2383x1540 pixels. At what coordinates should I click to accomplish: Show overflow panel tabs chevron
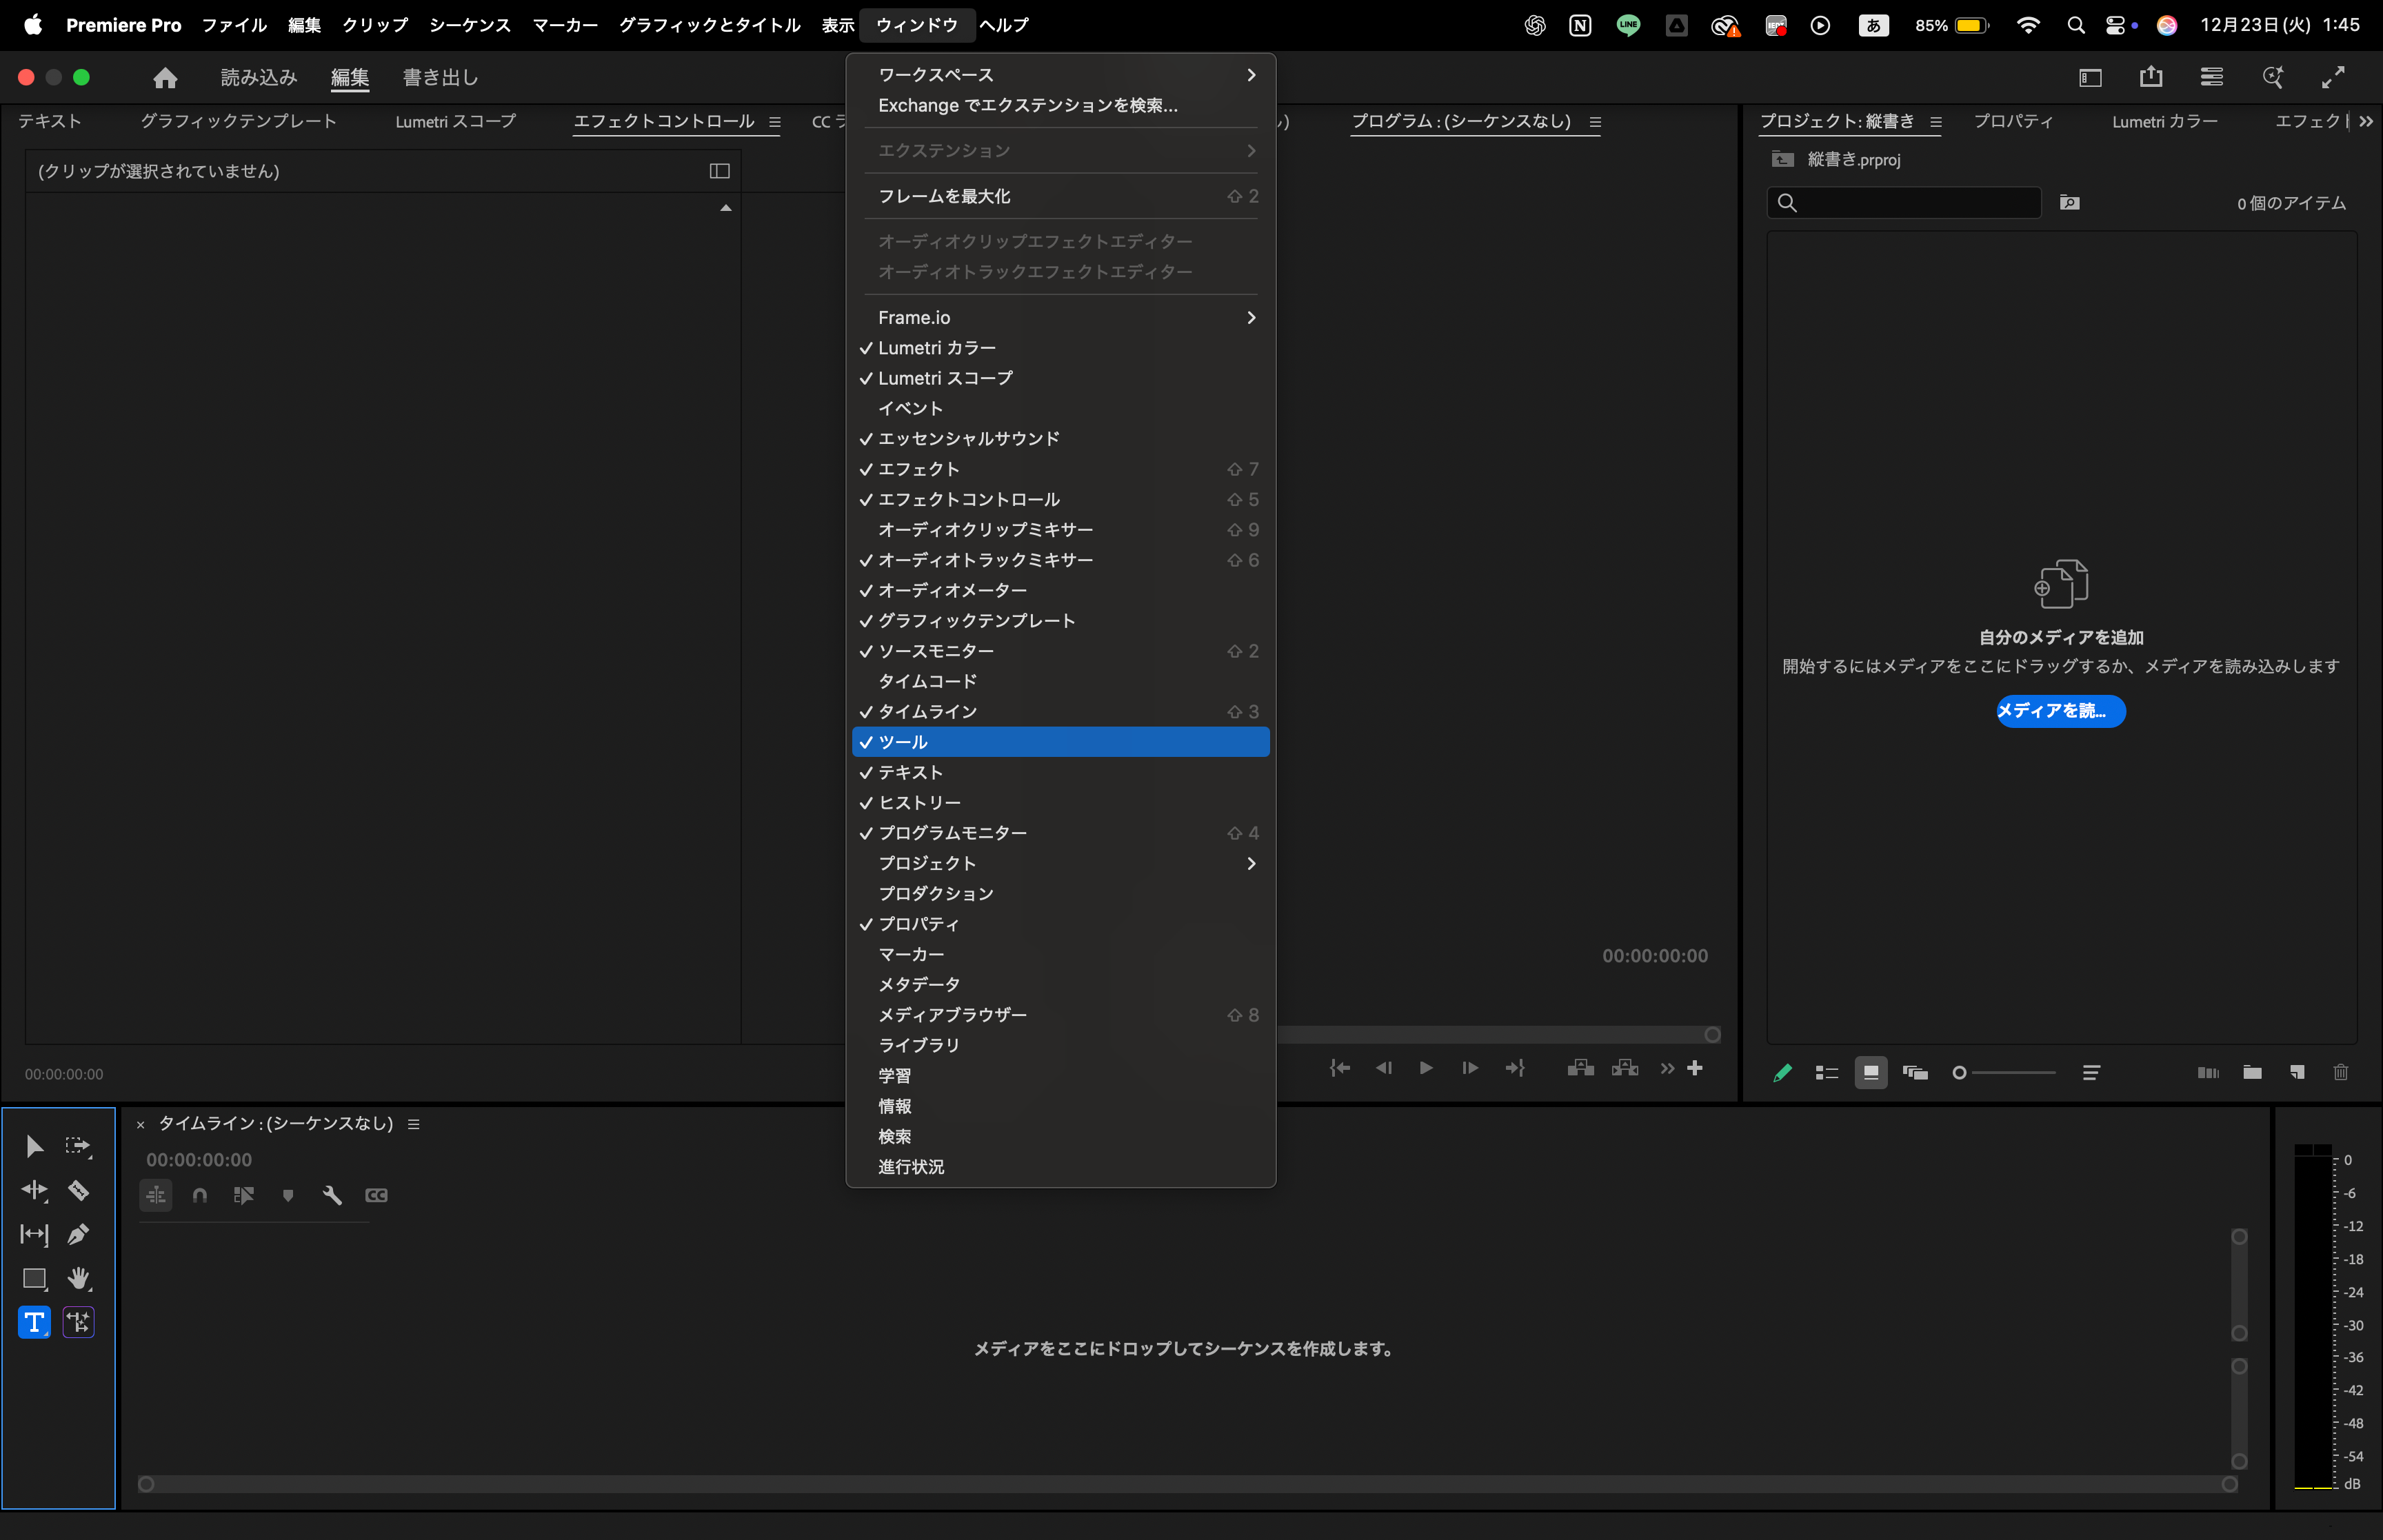point(2365,121)
